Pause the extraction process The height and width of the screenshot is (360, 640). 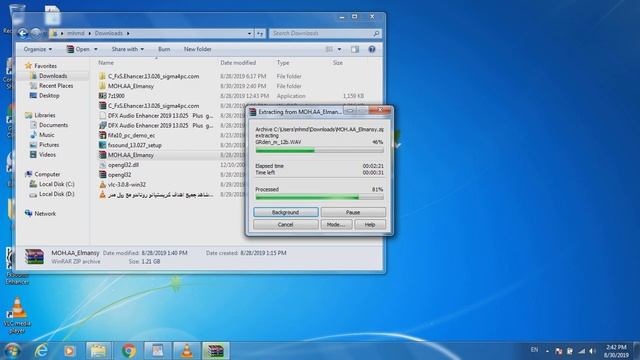point(353,212)
